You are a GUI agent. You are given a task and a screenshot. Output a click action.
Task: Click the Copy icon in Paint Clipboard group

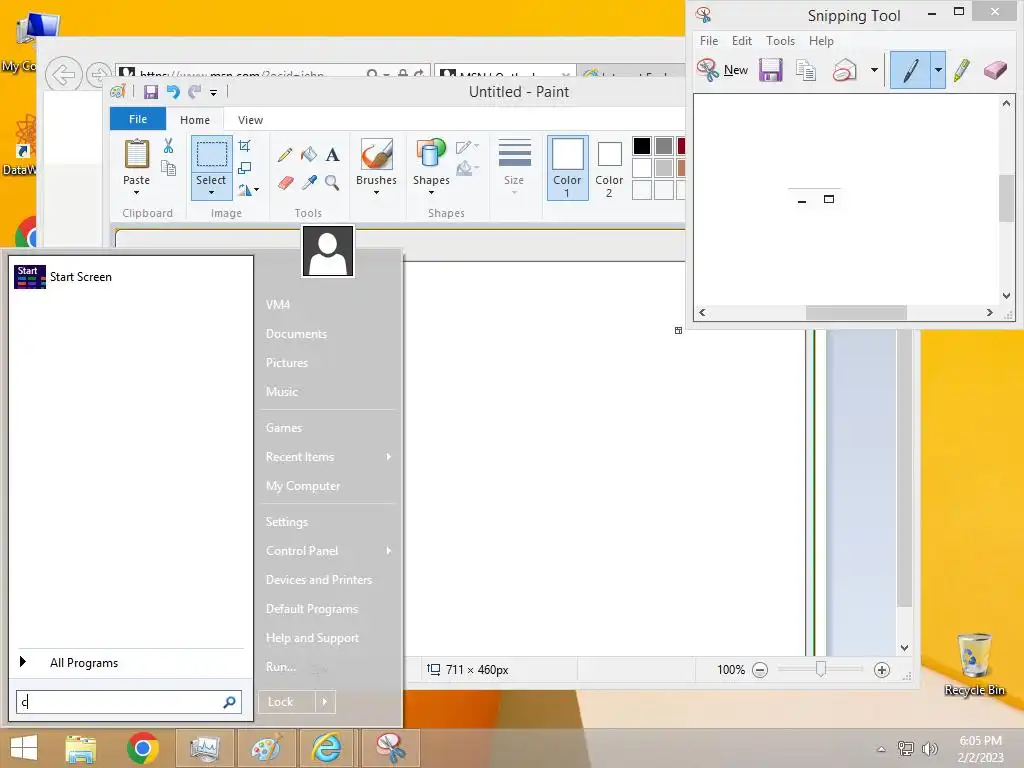(168, 169)
